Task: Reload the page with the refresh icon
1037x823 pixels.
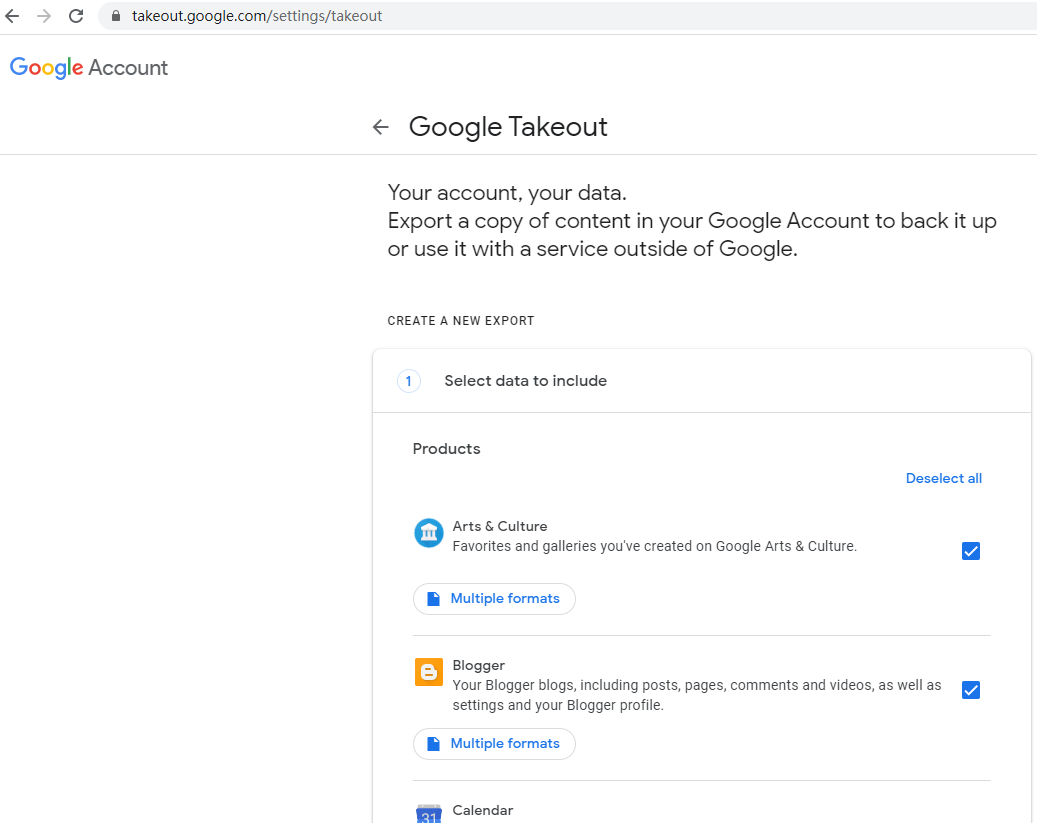Action: pos(76,16)
